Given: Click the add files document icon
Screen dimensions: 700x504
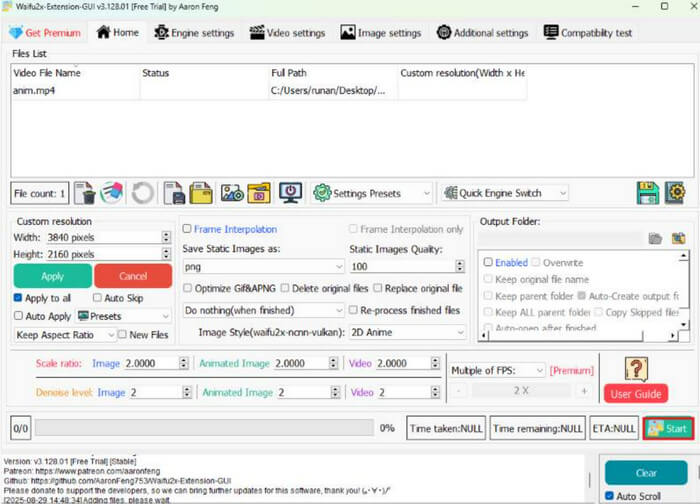Looking at the screenshot, I should [174, 193].
